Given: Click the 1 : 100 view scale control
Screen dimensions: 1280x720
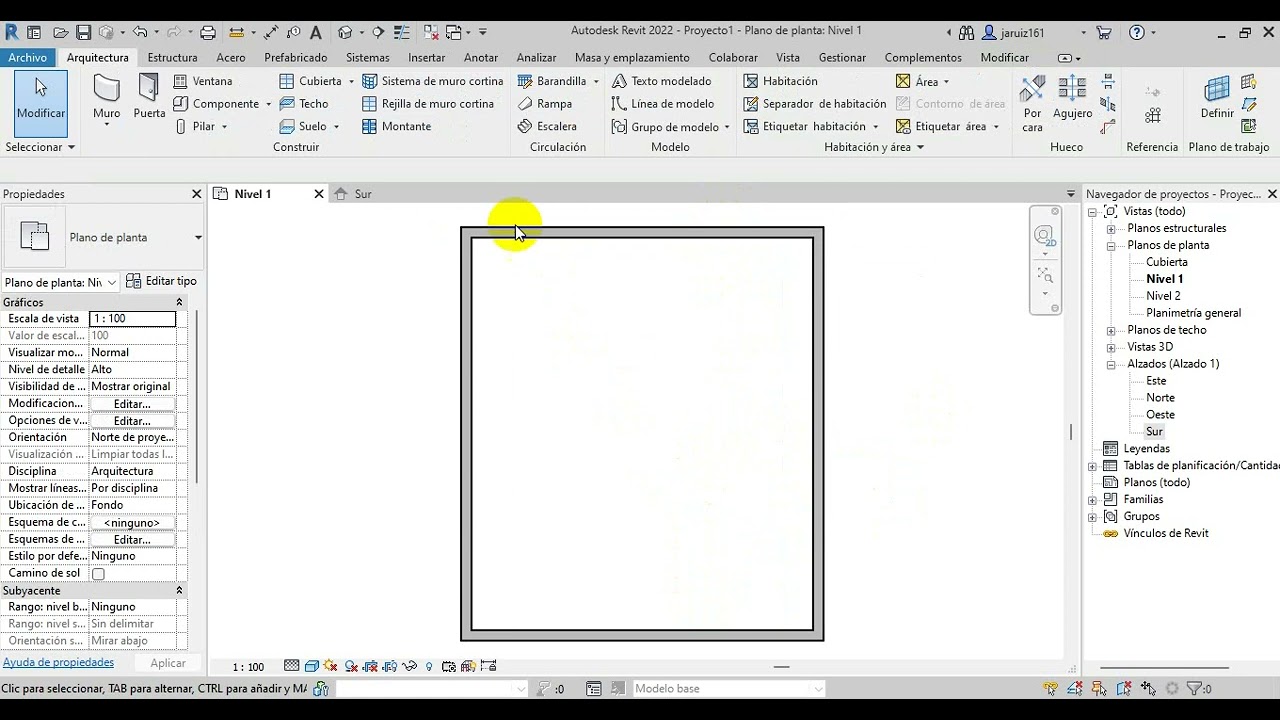Looking at the screenshot, I should [248, 667].
